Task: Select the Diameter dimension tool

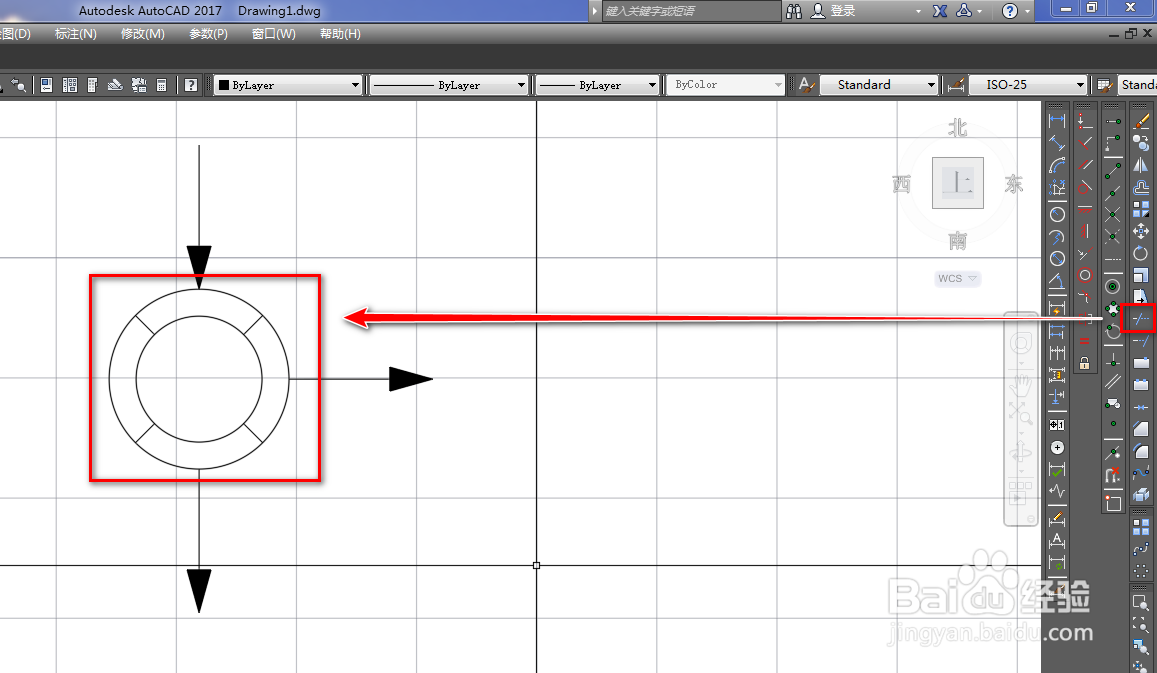Action: pos(1057,258)
